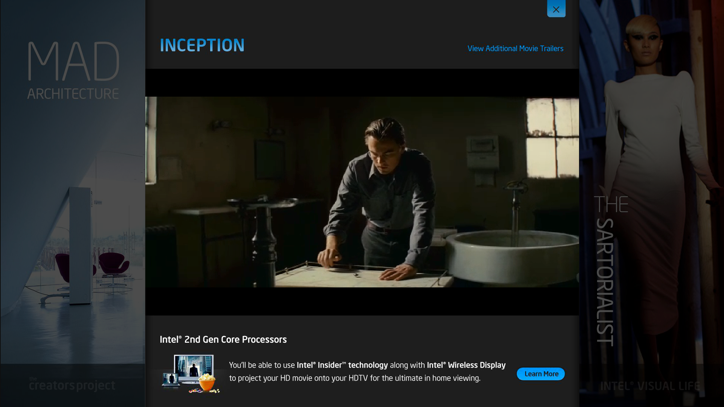Click the bold Intel Wireless Display text
724x407 pixels.
point(466,365)
